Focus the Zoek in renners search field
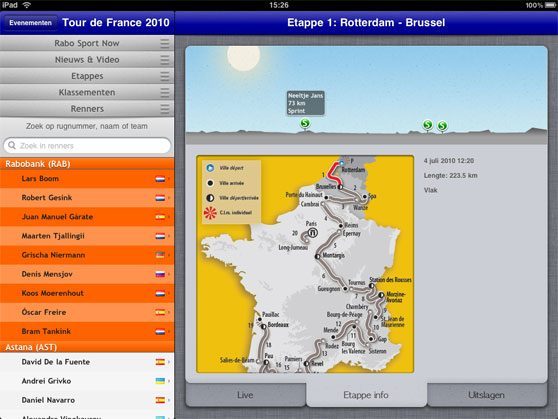Viewport: 558px width, 419px height. (87, 146)
